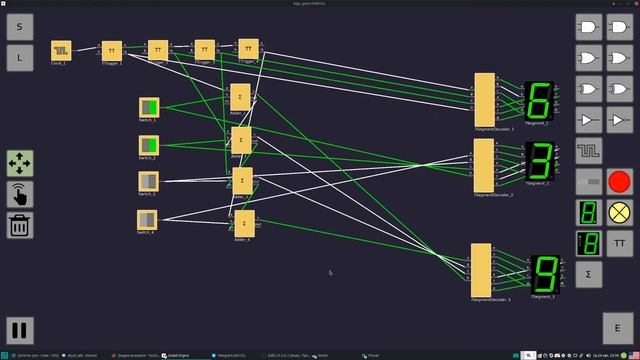Pick the NOT inverter gate from palette

pyautogui.click(x=620, y=120)
